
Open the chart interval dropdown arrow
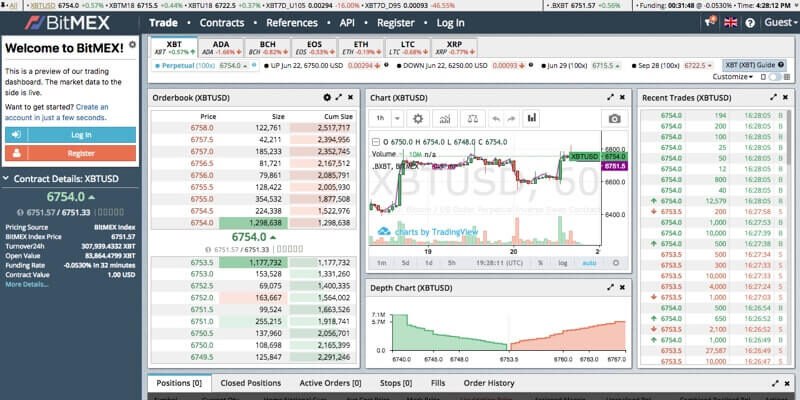pyautogui.click(x=397, y=118)
